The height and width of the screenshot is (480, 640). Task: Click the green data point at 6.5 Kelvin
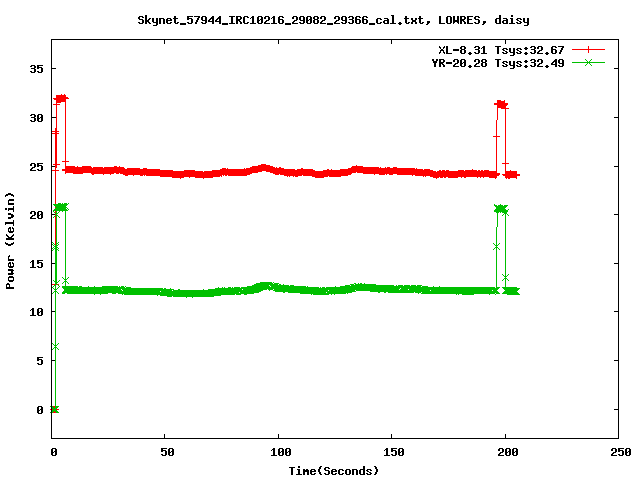point(56,347)
